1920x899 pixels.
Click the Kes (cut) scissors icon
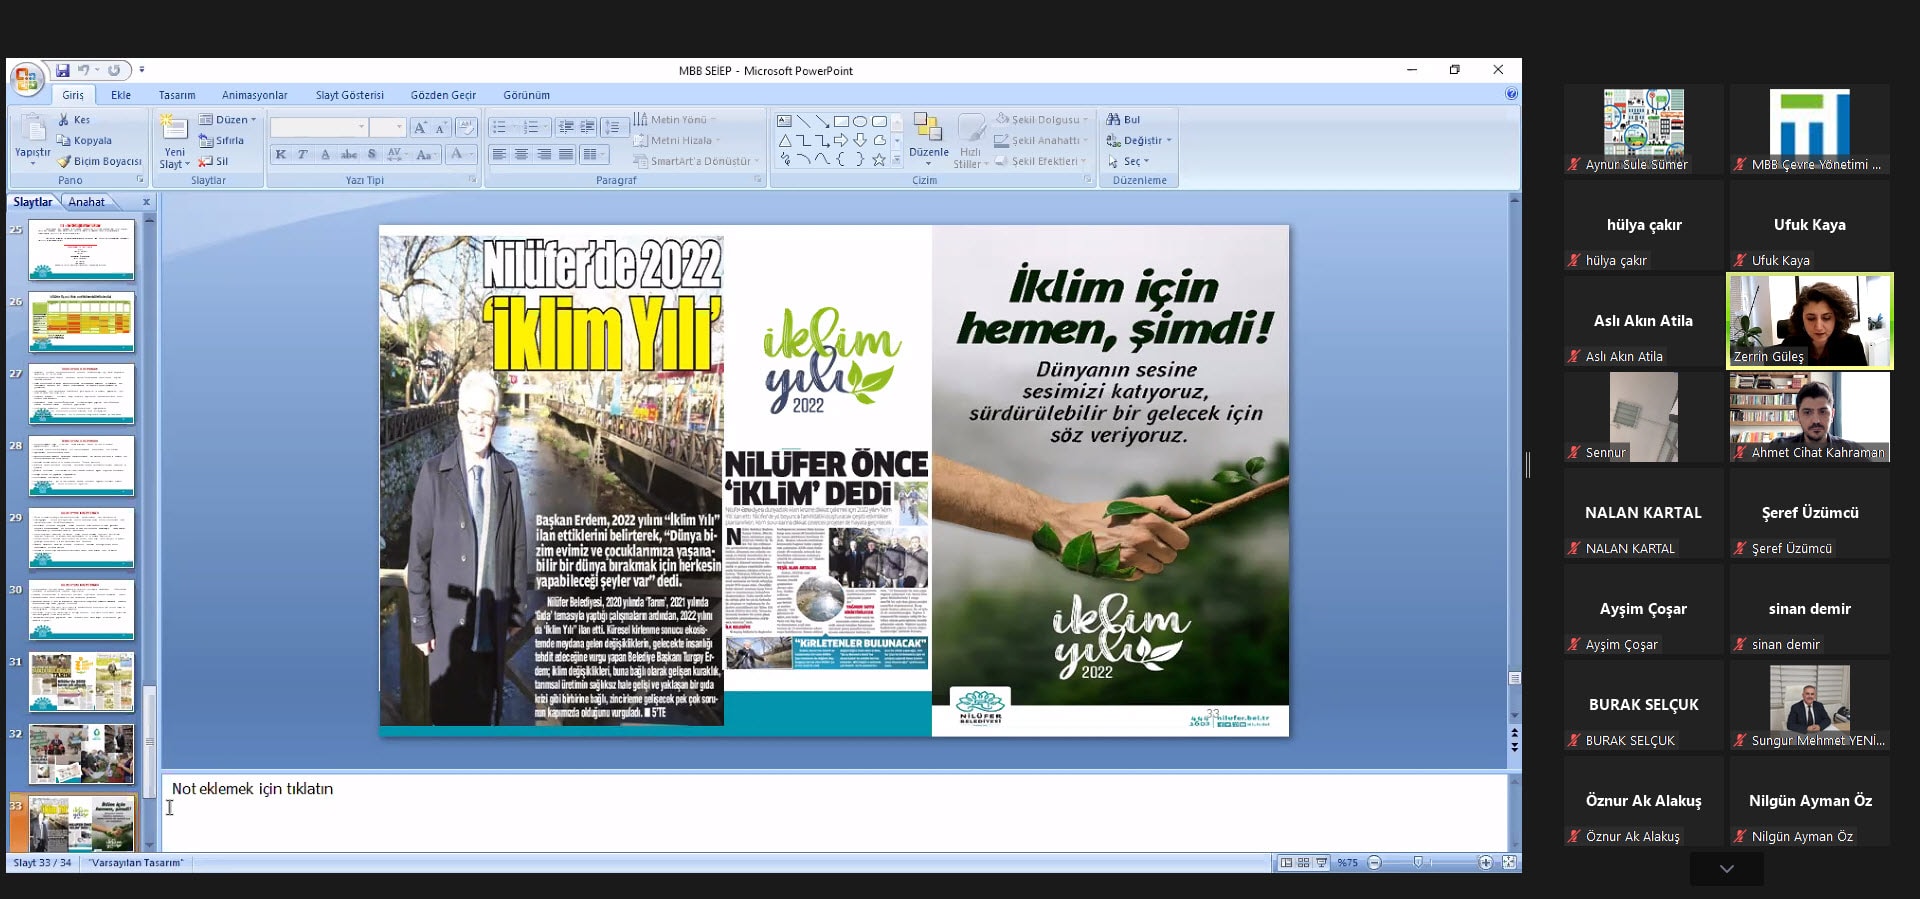click(x=64, y=120)
